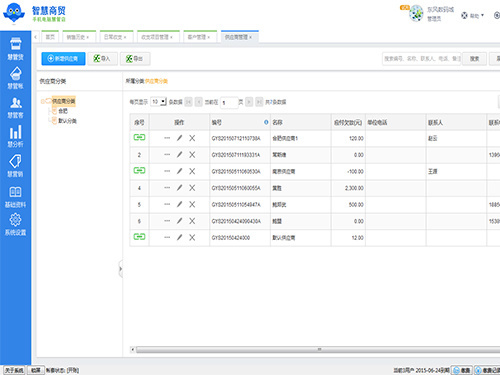The height and width of the screenshot is (375, 500).
Task: Sort by the 名称 column header
Action: pos(301,122)
